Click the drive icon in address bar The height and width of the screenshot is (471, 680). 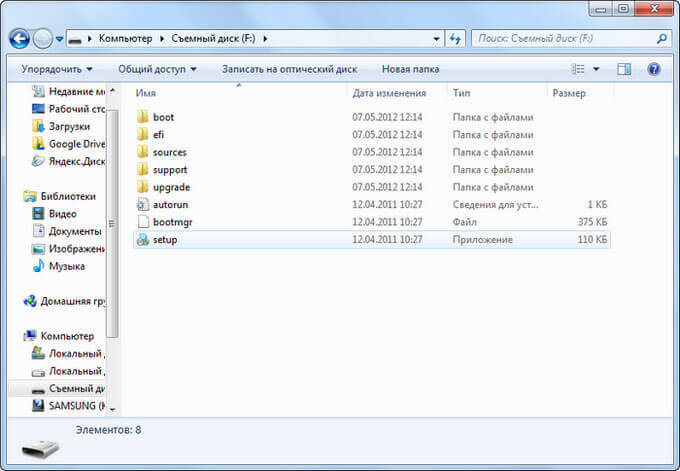[75, 40]
